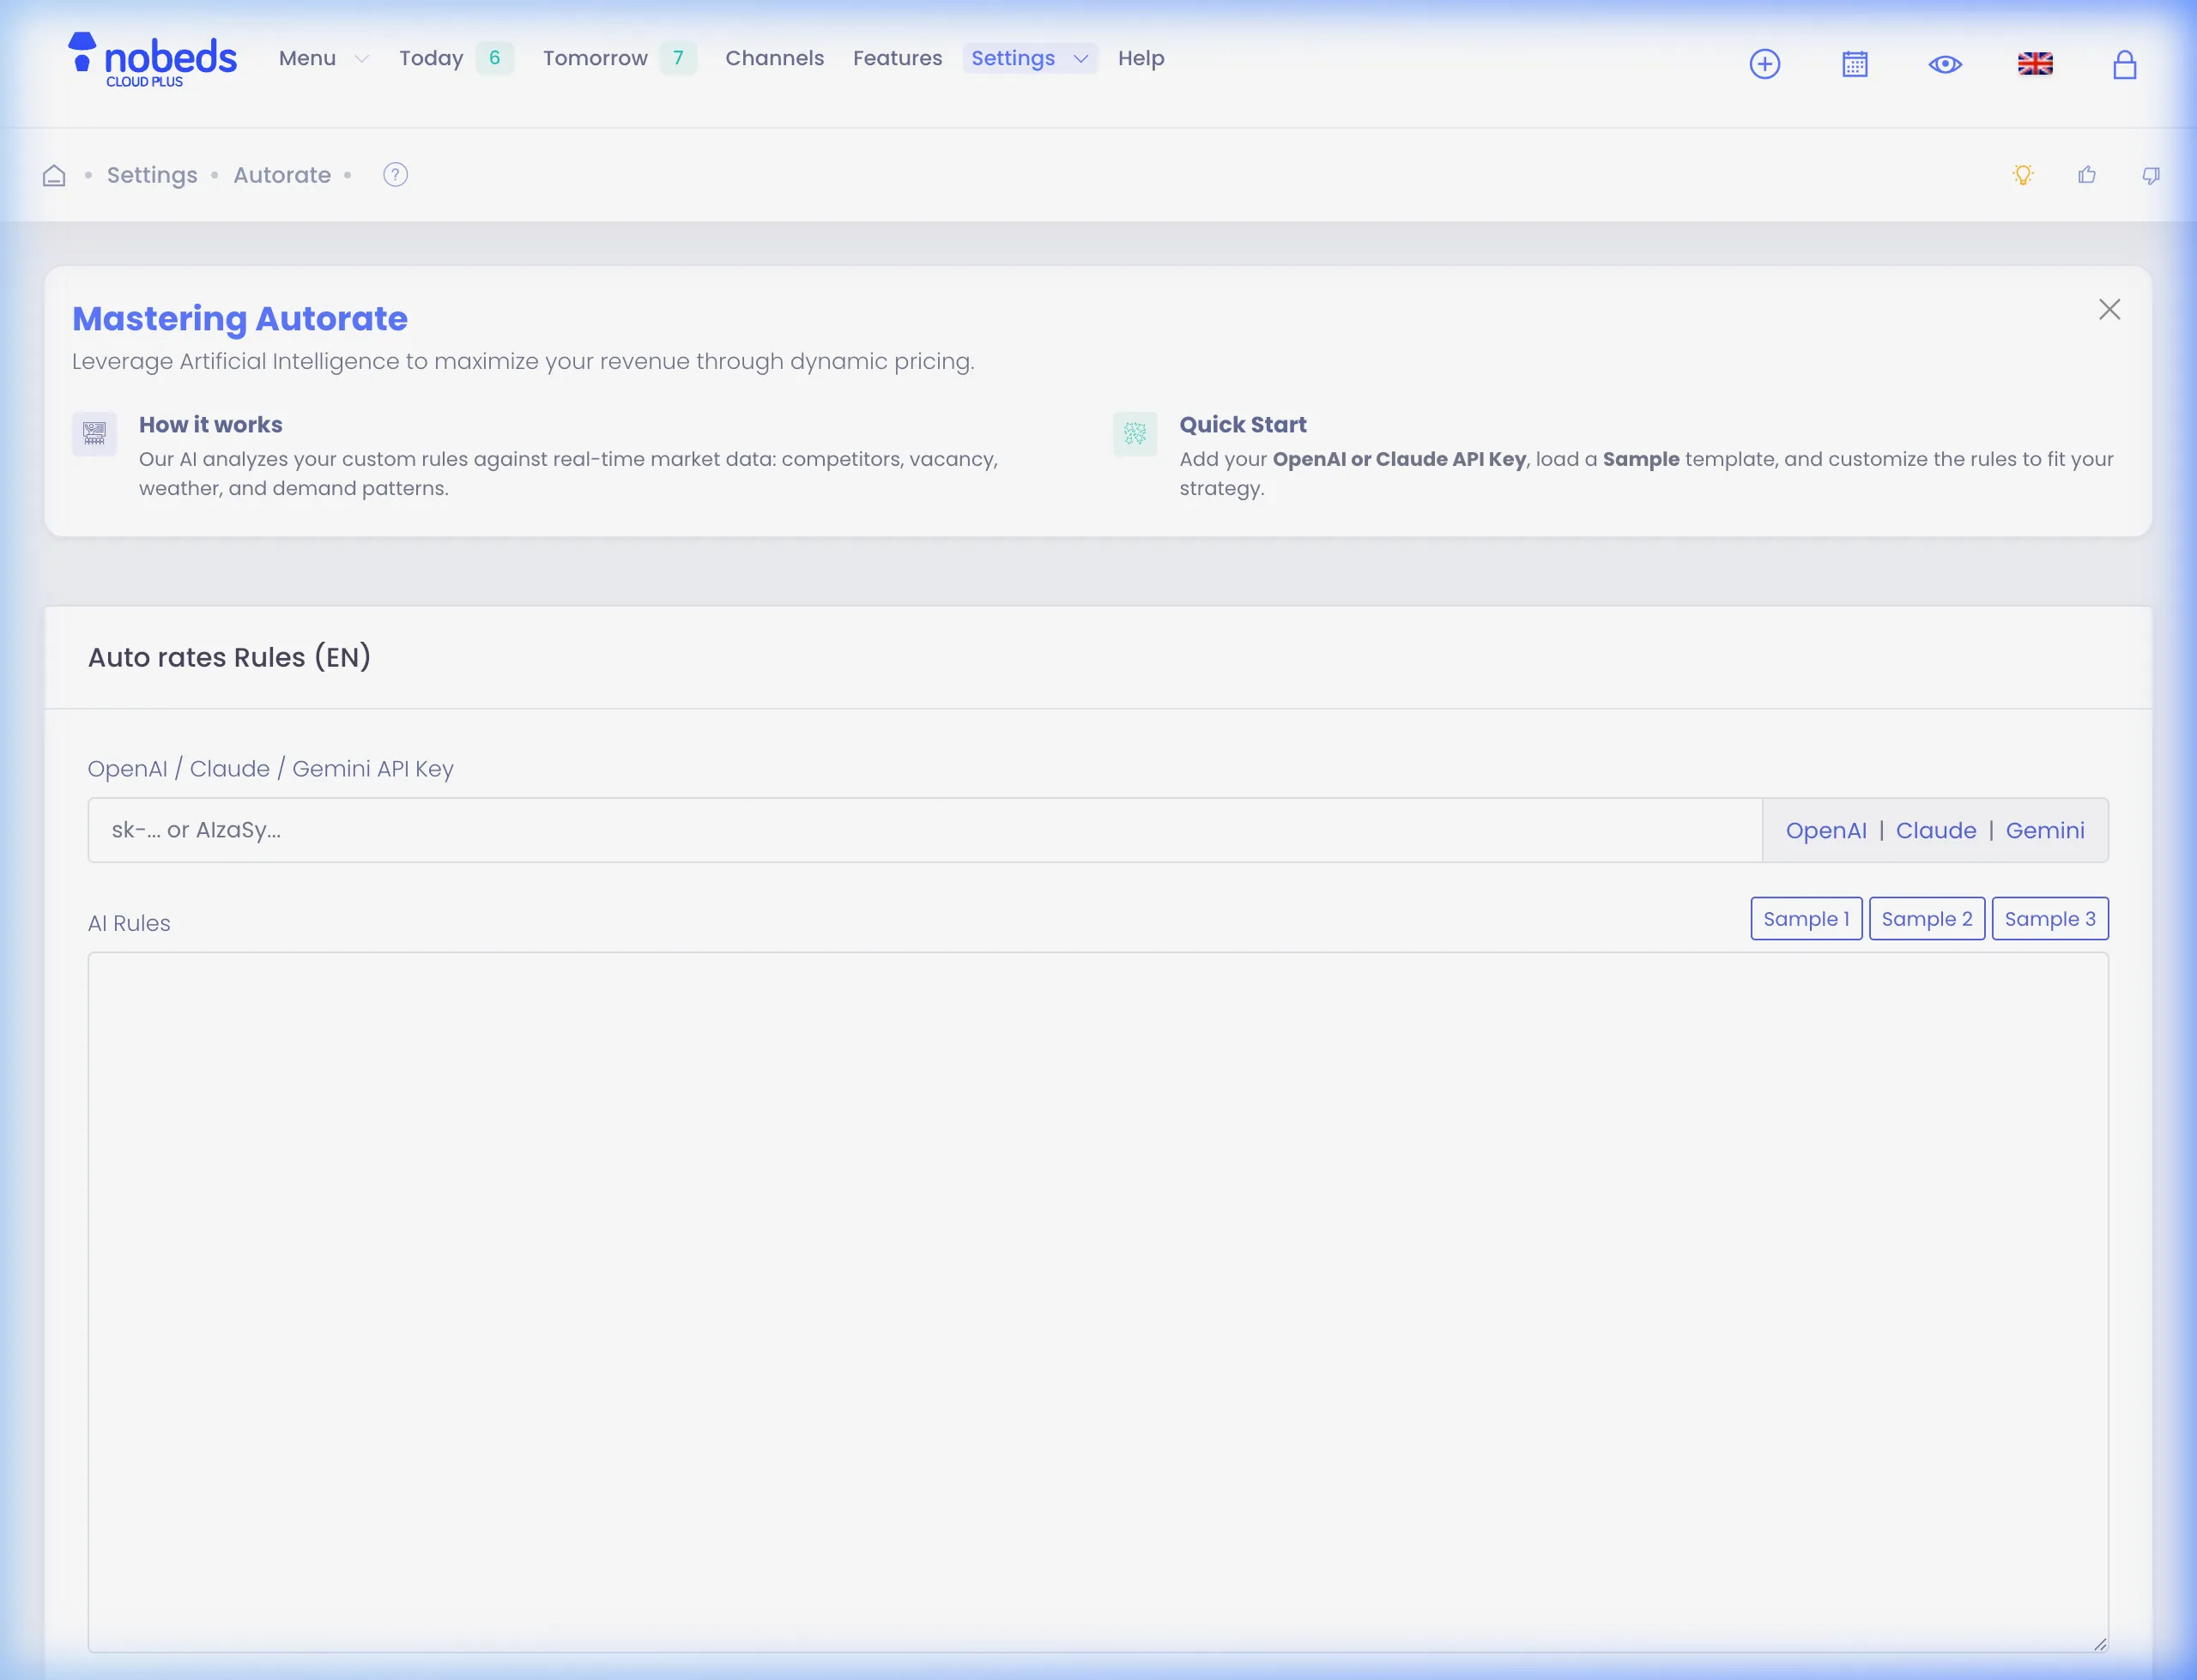Viewport: 2197px width, 1680px height.
Task: Click the add new plus-circle icon
Action: (1764, 64)
